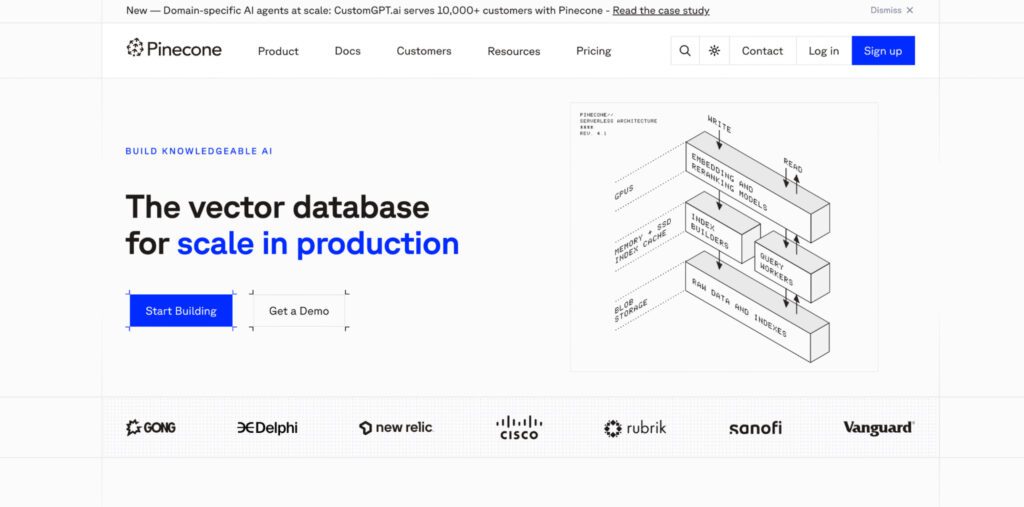The image size is (1024, 507).
Task: Click the Rubrik logo
Action: (635, 428)
